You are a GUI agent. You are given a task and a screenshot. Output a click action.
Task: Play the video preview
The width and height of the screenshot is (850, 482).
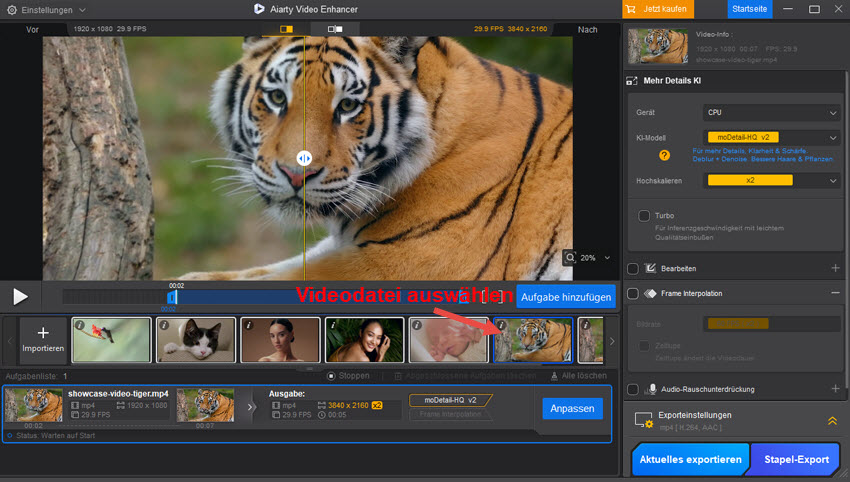click(20, 297)
